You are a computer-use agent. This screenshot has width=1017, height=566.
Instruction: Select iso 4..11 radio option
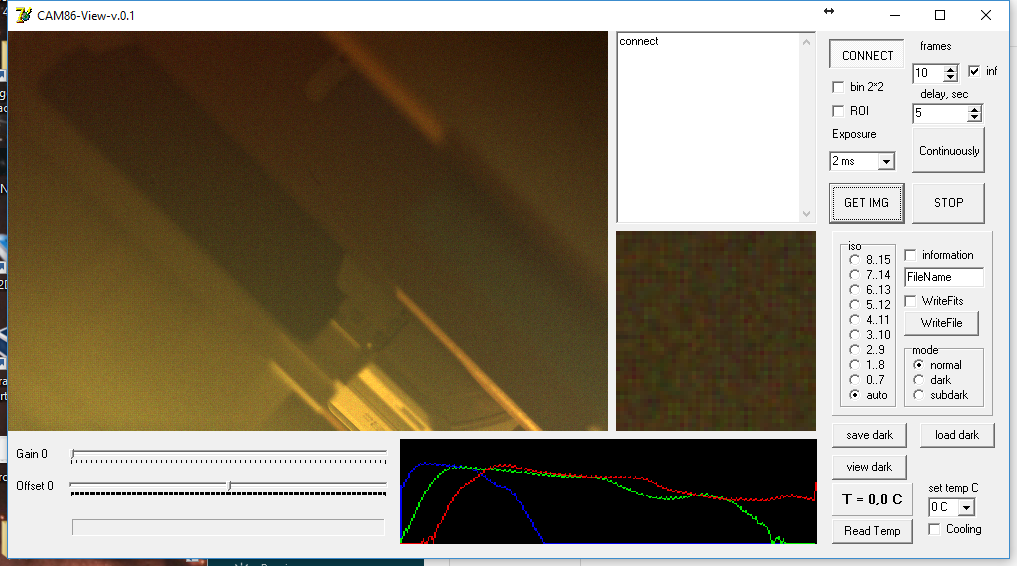click(x=854, y=319)
